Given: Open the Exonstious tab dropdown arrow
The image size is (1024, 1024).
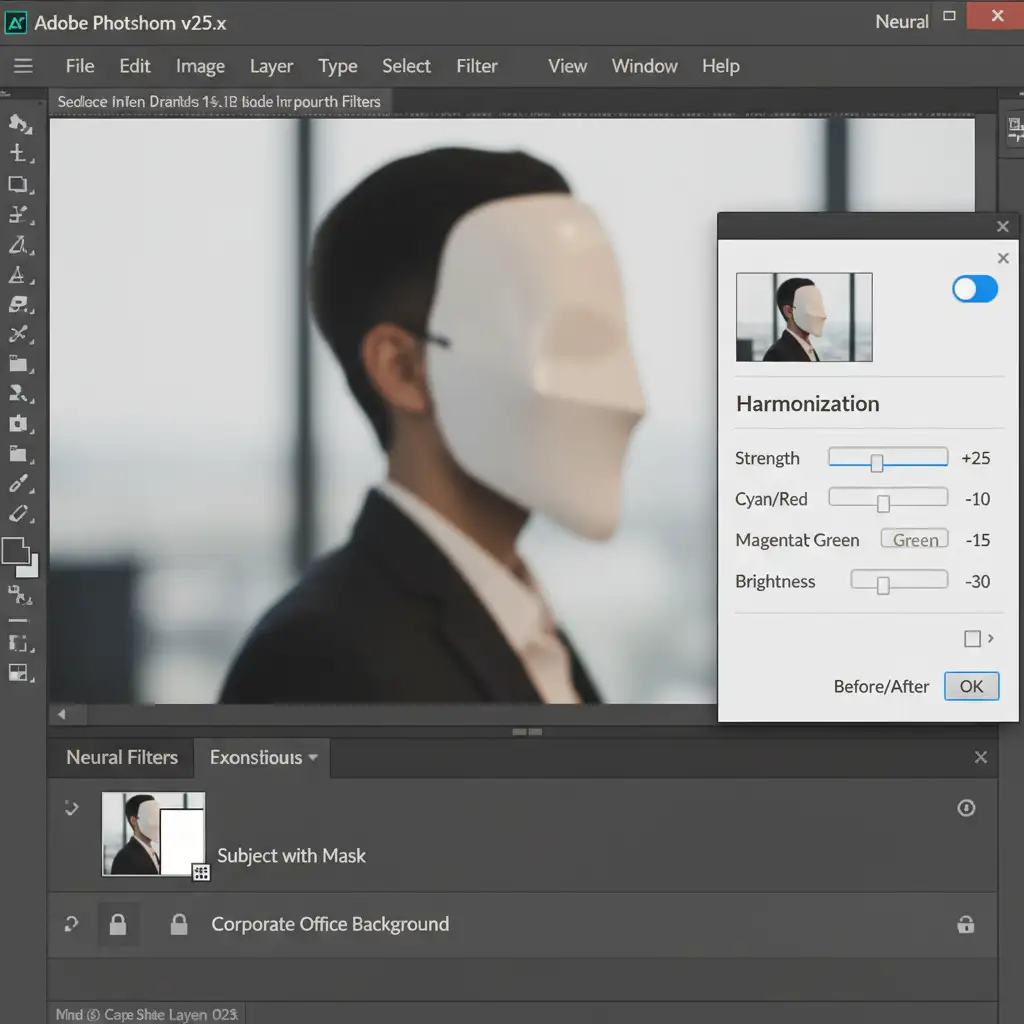Looking at the screenshot, I should (313, 758).
